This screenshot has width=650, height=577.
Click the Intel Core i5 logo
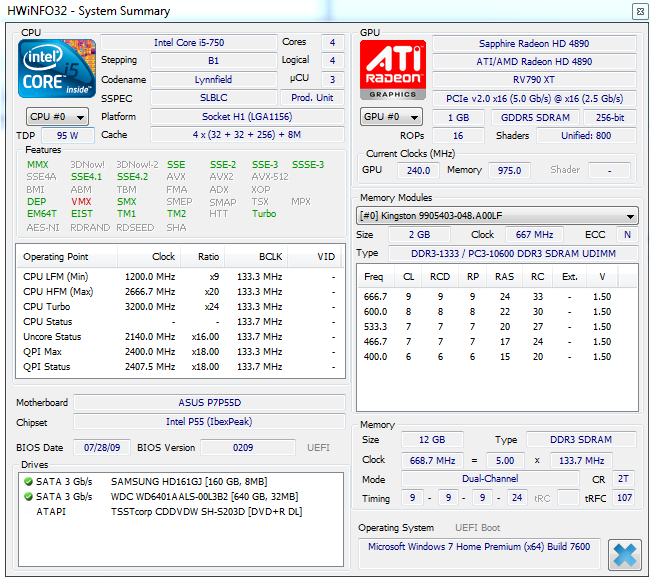pos(57,68)
